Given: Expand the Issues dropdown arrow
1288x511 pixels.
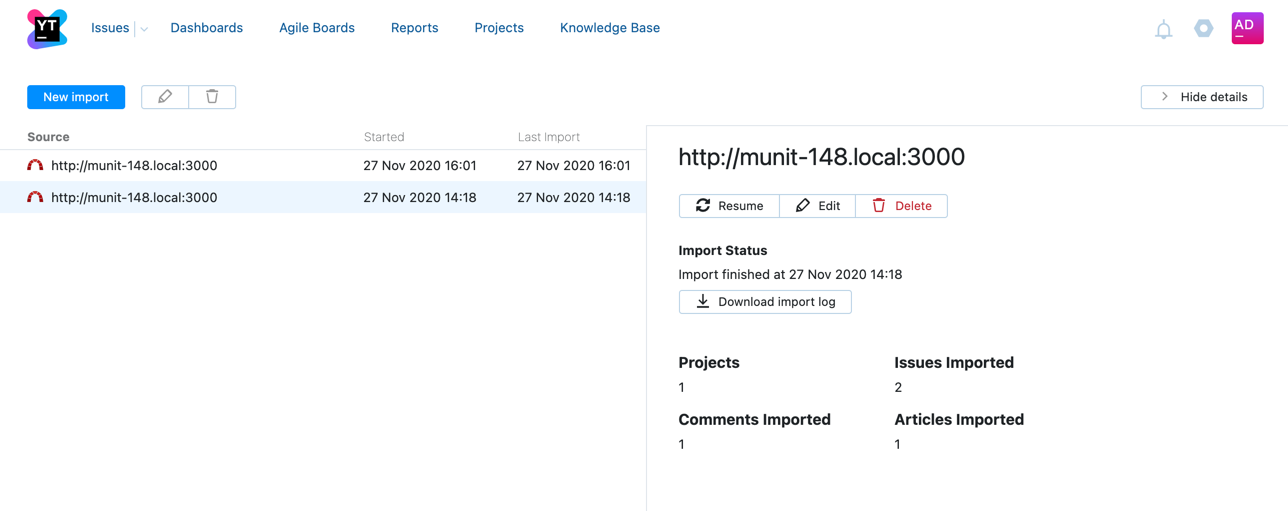Looking at the screenshot, I should pos(144,29).
